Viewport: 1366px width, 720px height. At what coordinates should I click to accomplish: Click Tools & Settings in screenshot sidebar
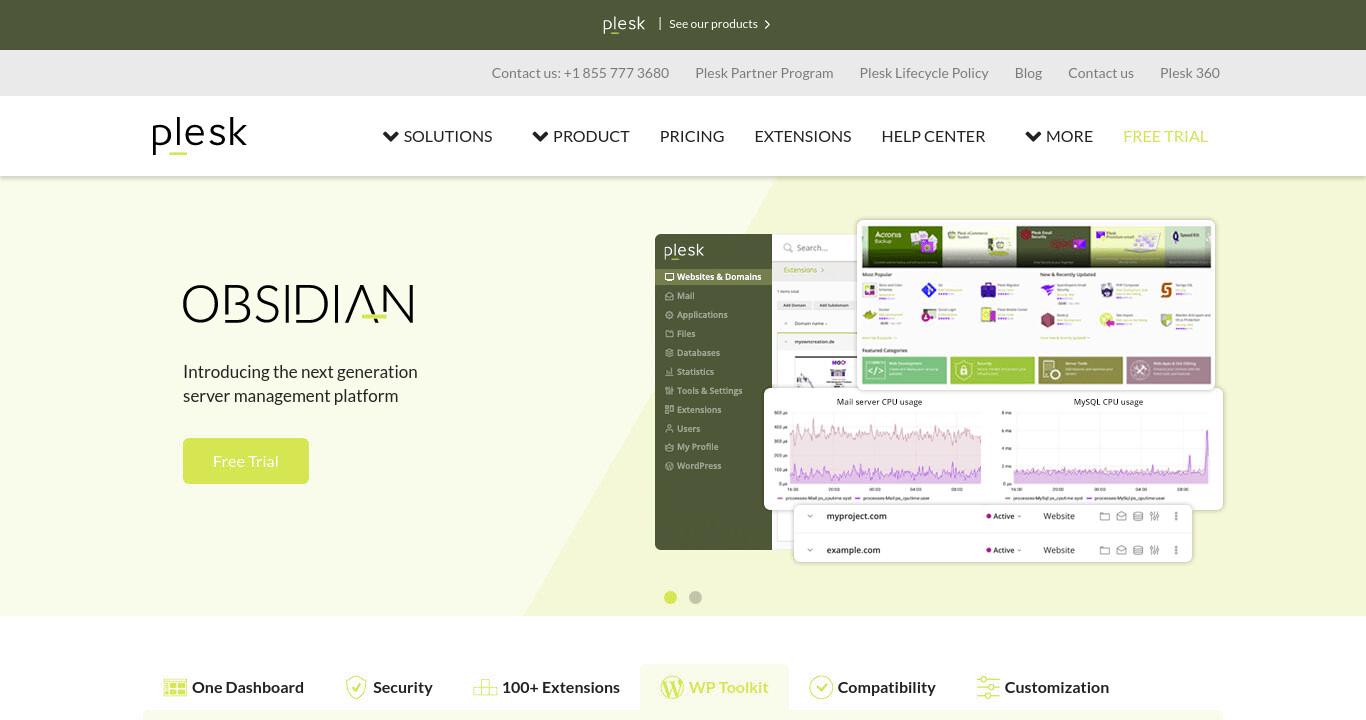704,391
